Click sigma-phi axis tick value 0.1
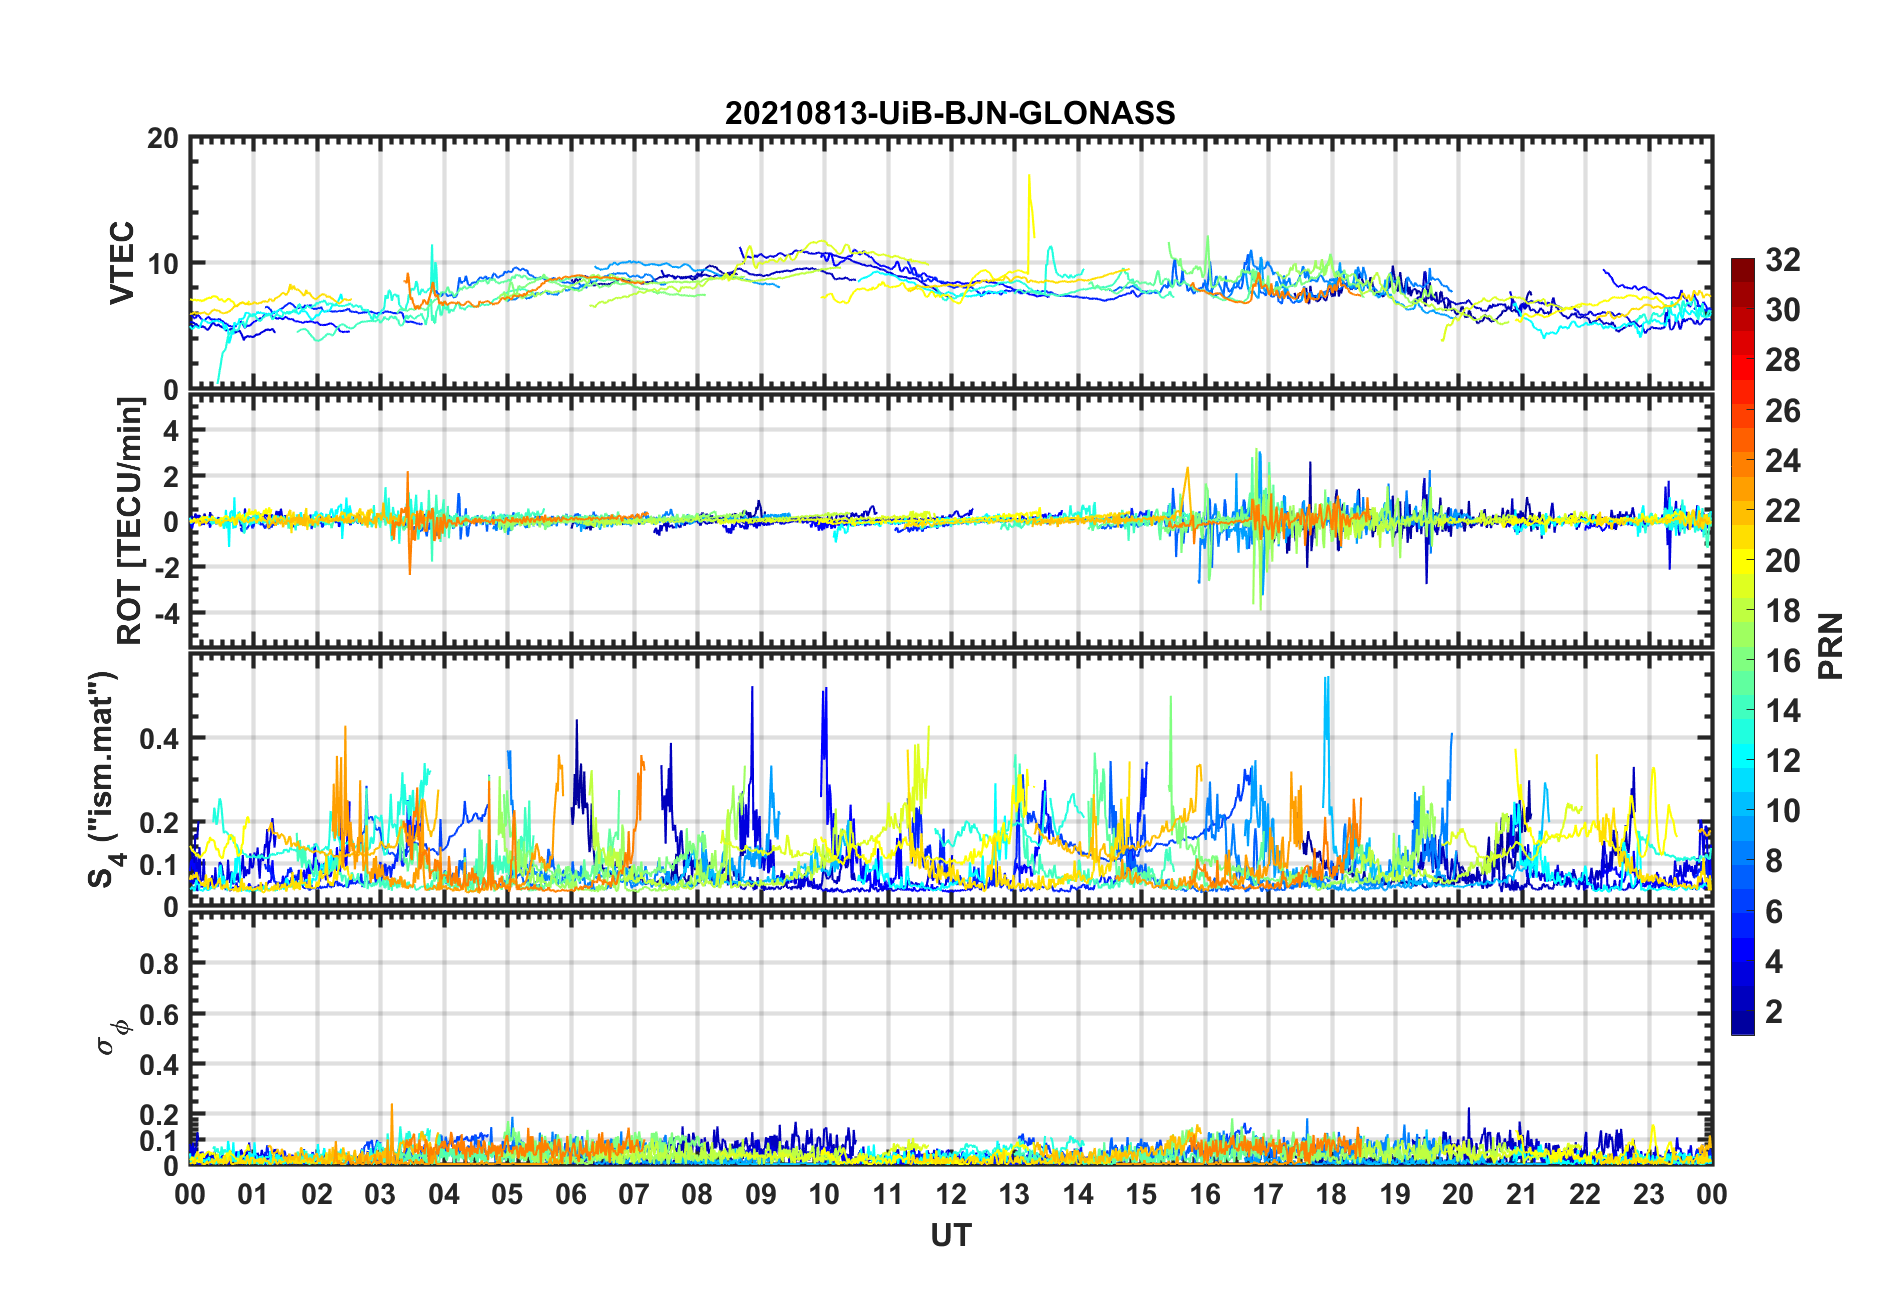The width and height of the screenshot is (1902, 1292). coord(160,1140)
